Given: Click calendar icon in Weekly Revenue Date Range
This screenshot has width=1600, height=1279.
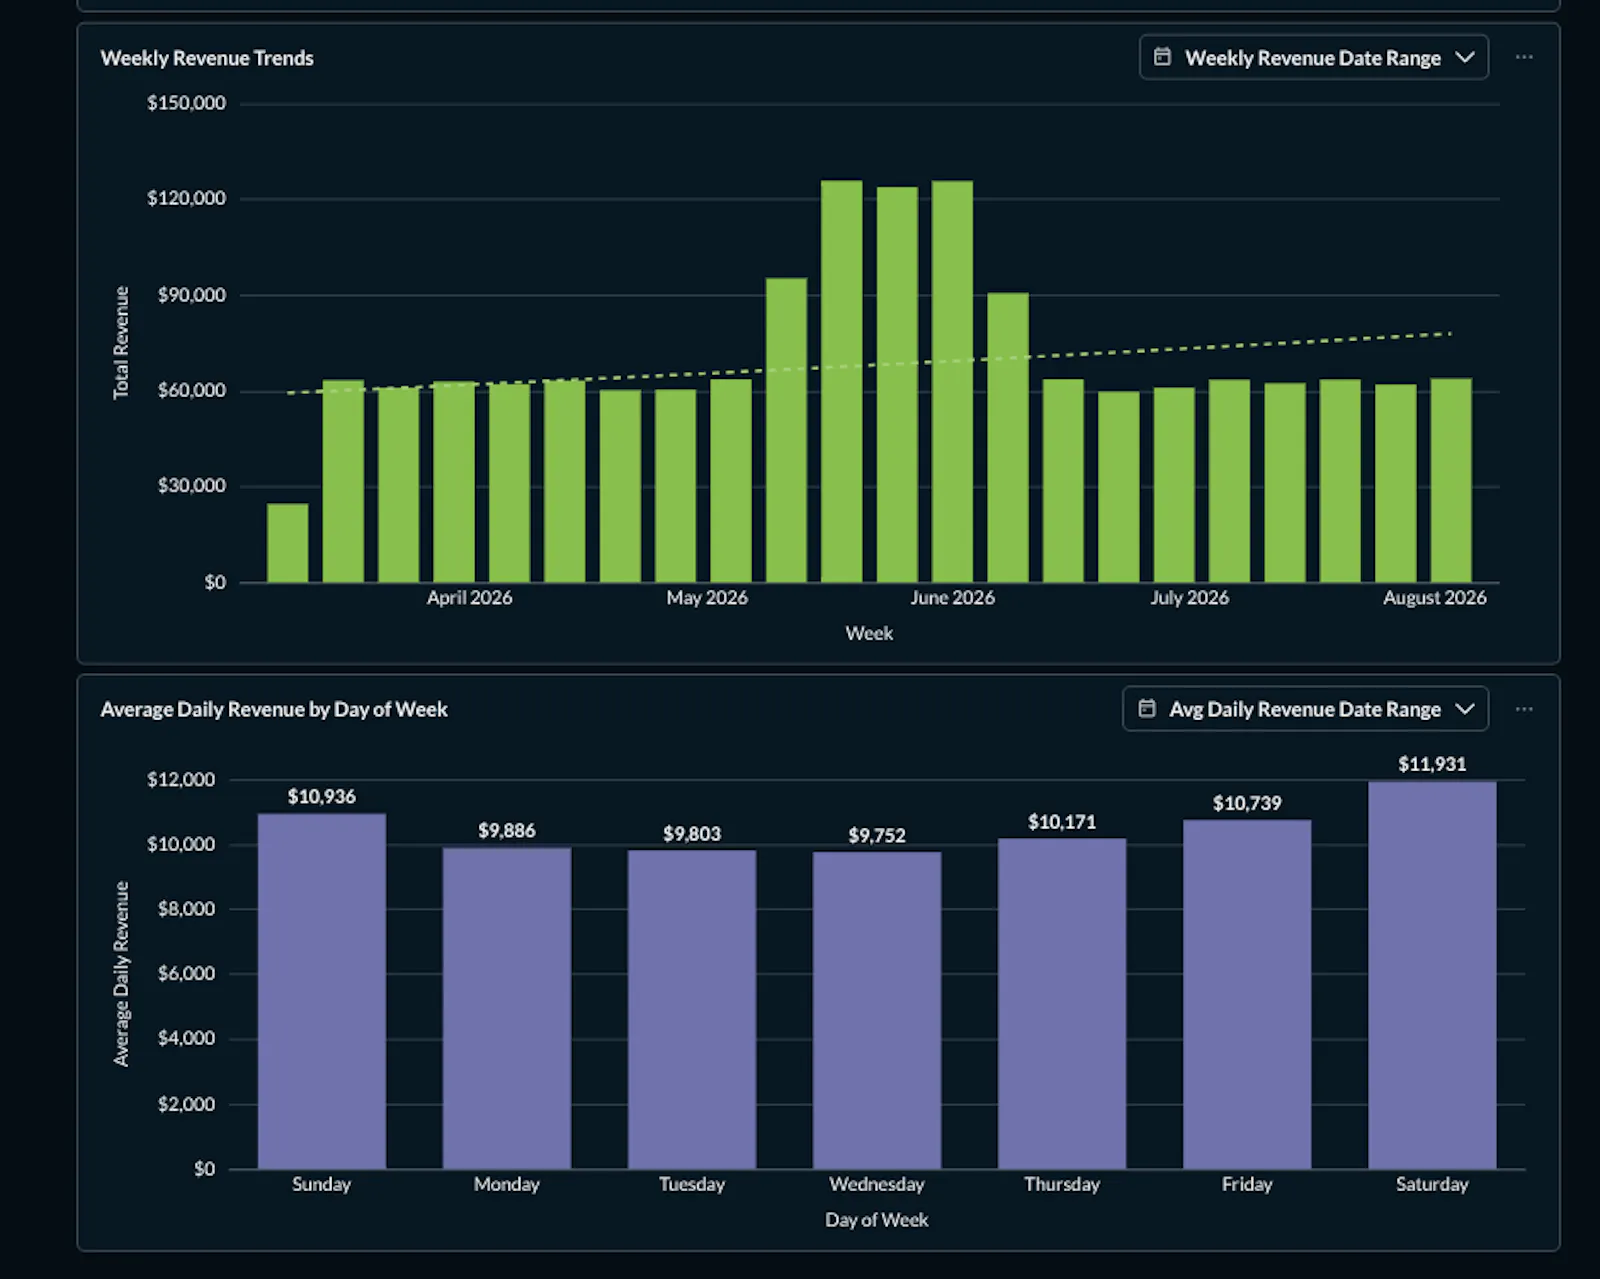Looking at the screenshot, I should 1162,57.
